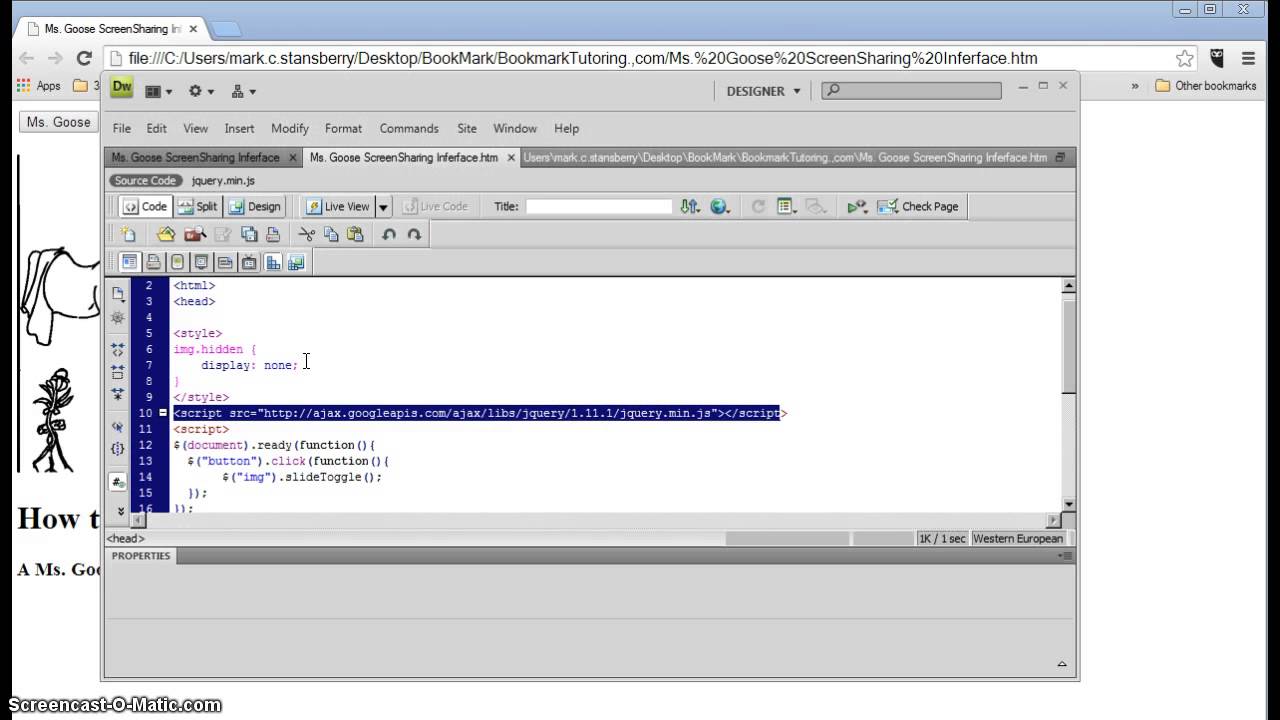
Task: Open the Commands menu
Action: 409,128
